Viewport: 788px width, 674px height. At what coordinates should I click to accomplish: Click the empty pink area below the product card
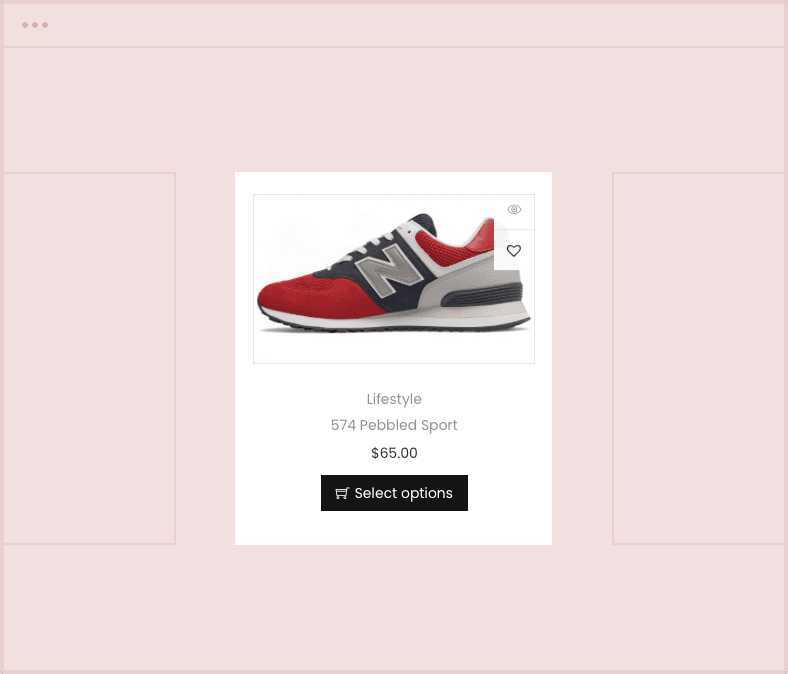coord(394,608)
